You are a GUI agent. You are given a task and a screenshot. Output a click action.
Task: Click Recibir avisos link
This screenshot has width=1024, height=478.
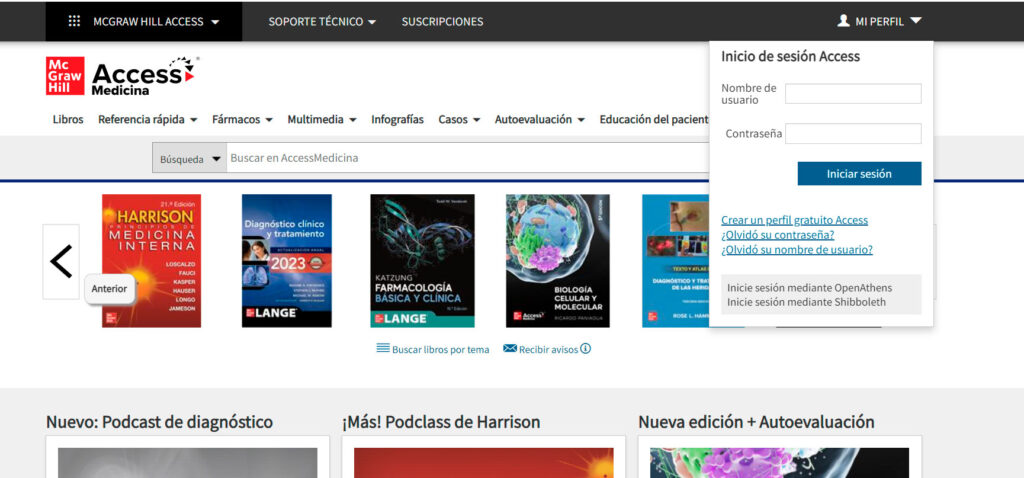[x=549, y=349]
